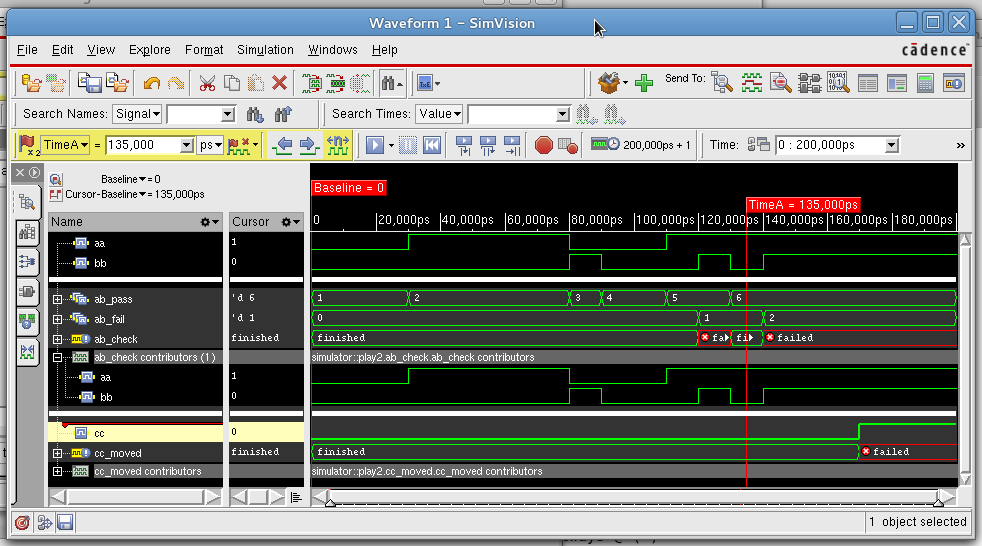Click the TimeA cursor selector button
Viewport: 982px width, 546px height.
coord(65,145)
